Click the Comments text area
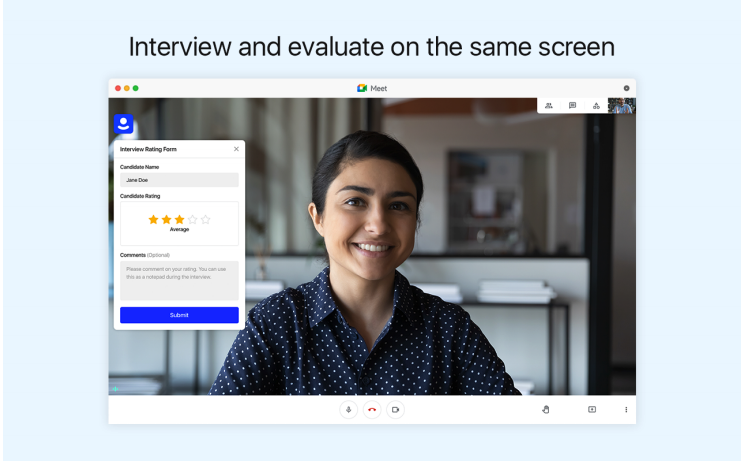The width and height of the screenshot is (744, 465). pos(179,280)
